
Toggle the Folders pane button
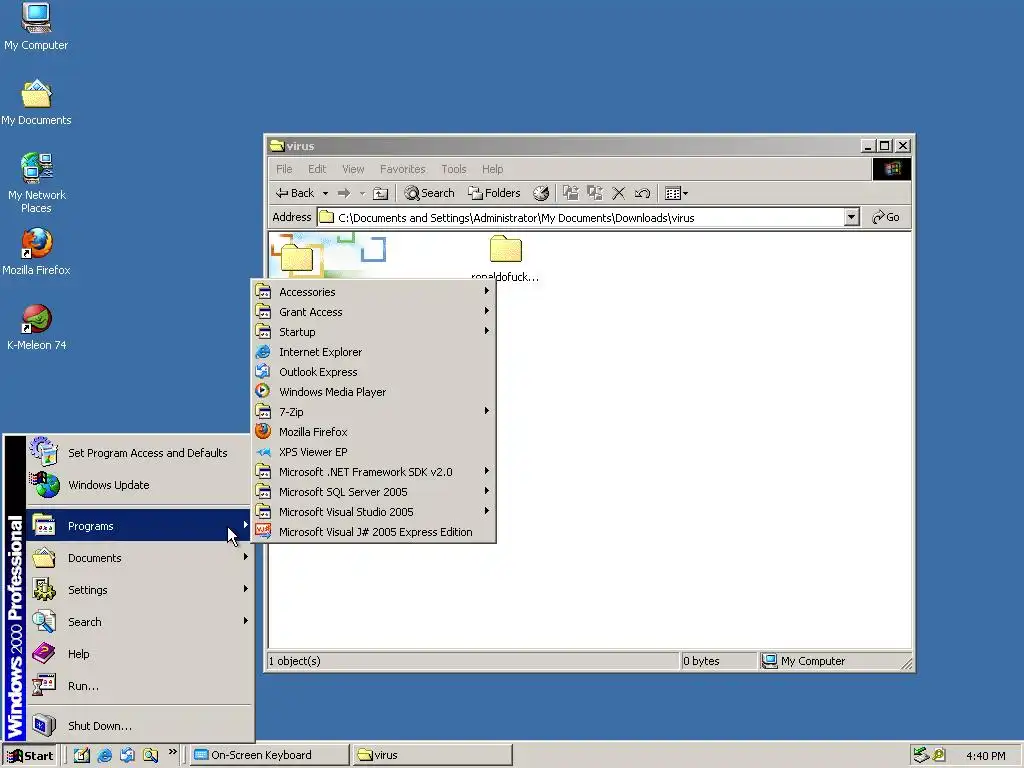(494, 193)
